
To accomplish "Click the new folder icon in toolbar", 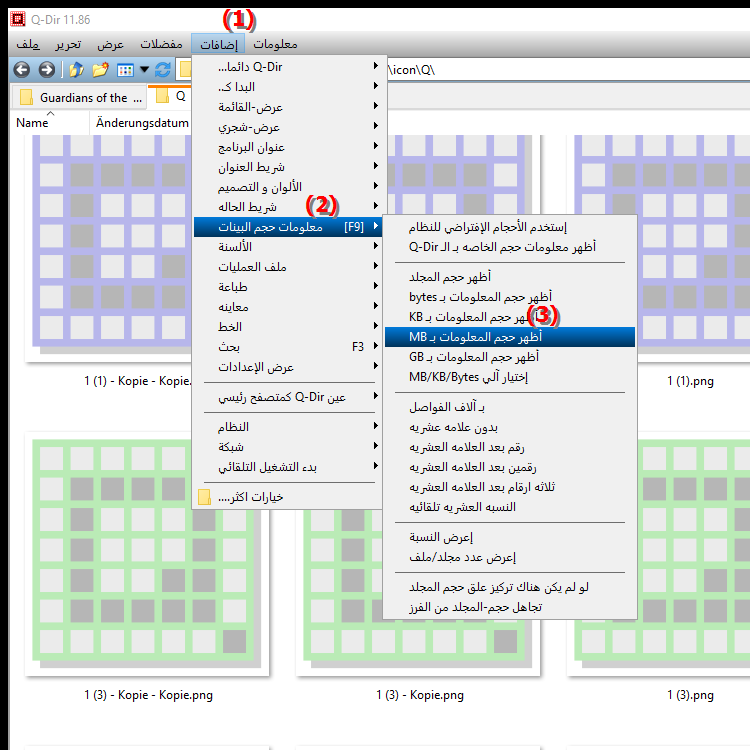I will tap(100, 70).
